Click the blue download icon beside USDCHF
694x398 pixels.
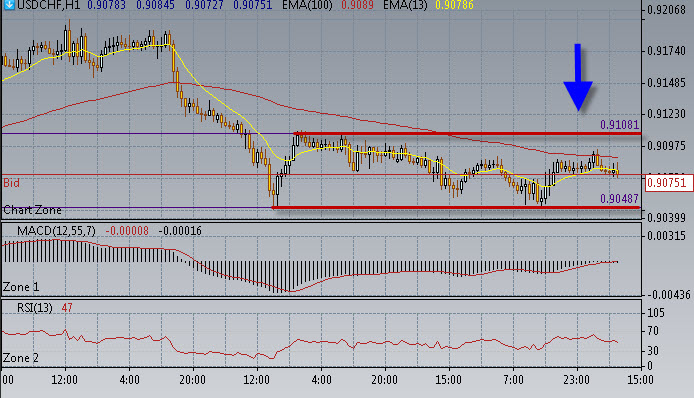pyautogui.click(x=9, y=5)
